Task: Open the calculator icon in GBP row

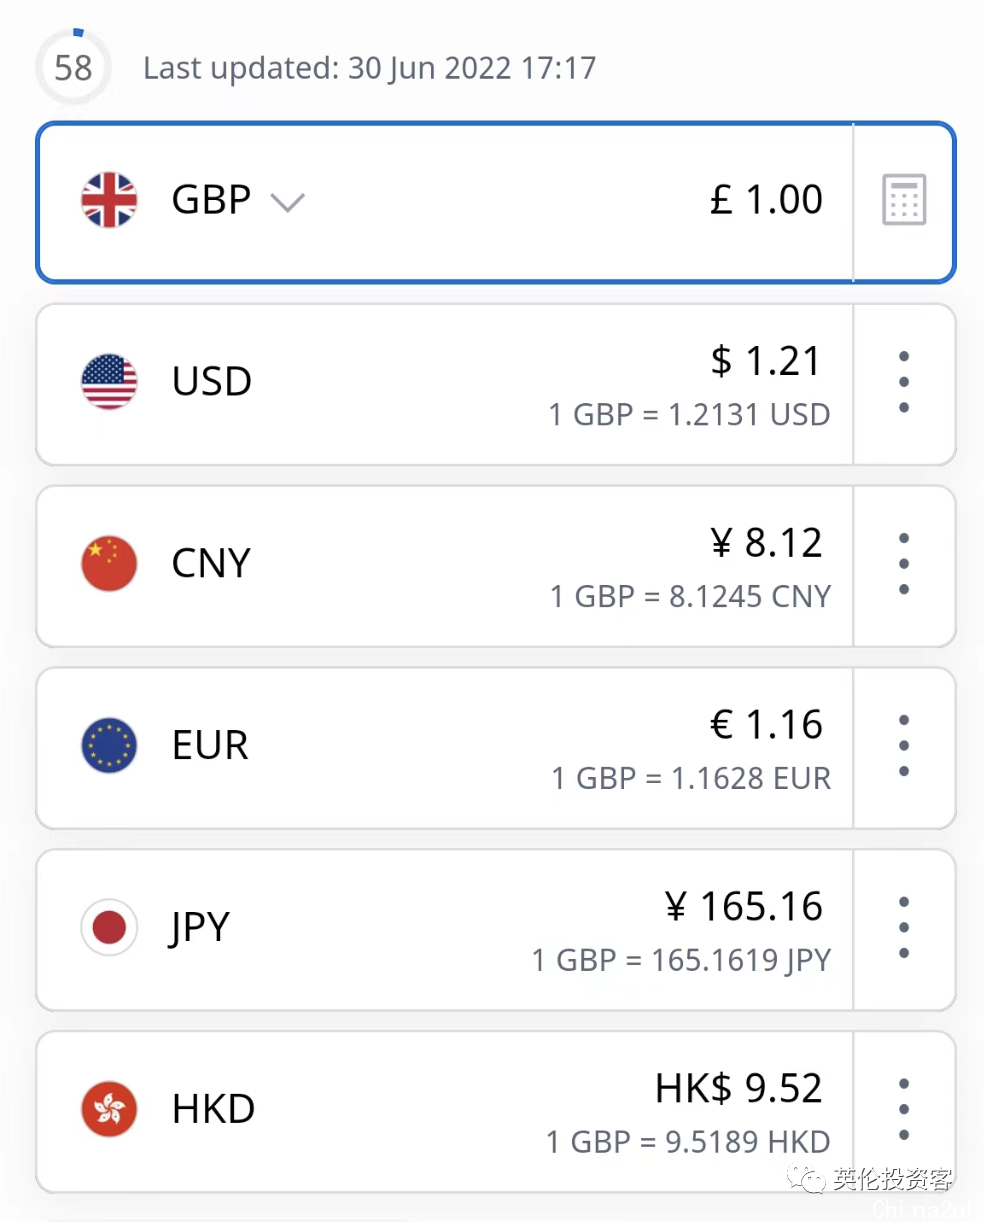Action: (x=904, y=200)
